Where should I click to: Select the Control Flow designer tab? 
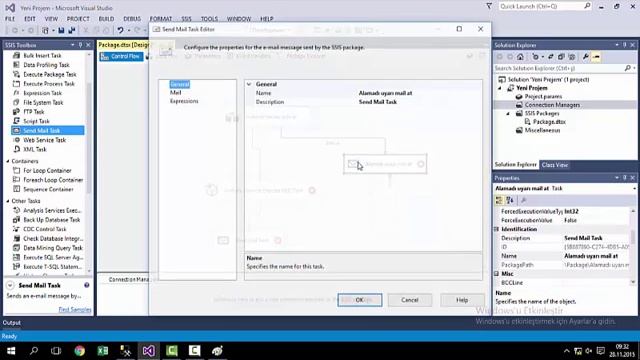coord(121,57)
